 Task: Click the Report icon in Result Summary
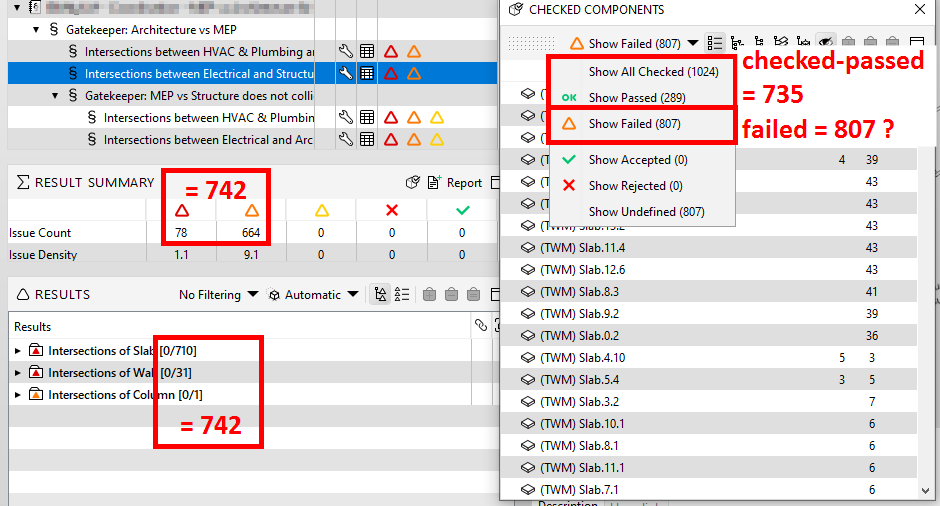[434, 182]
